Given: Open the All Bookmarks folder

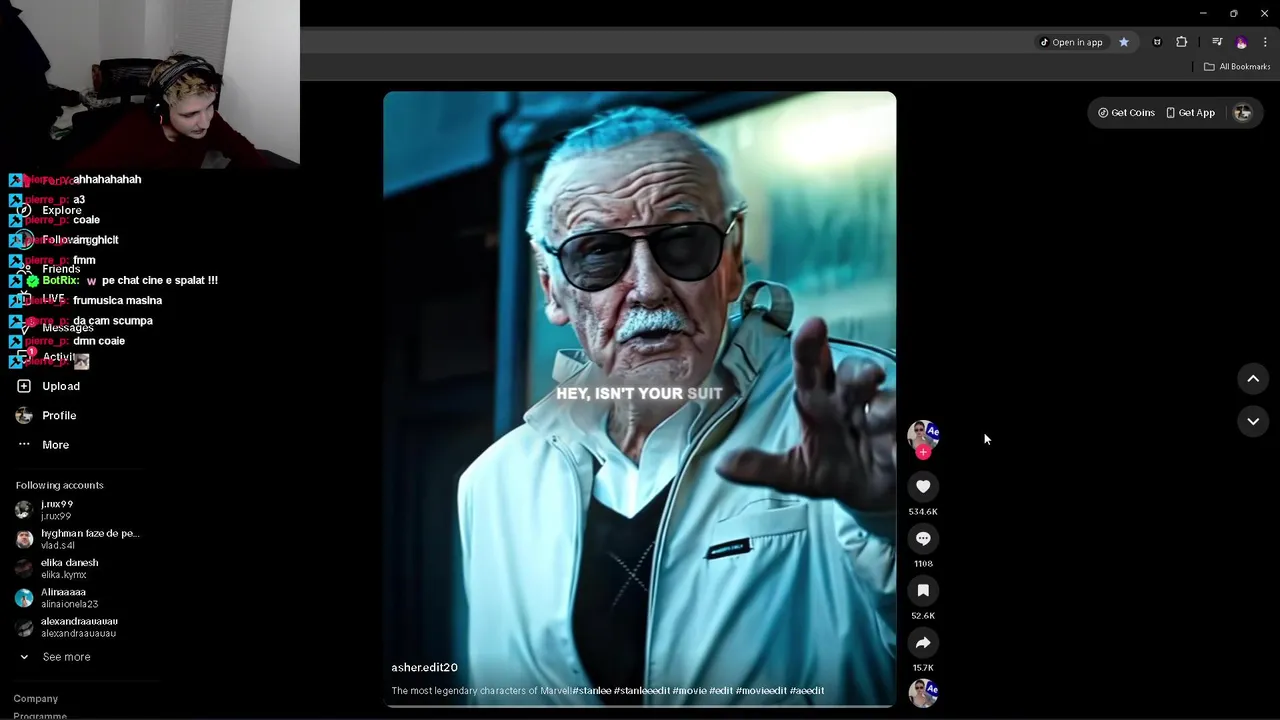Looking at the screenshot, I should pos(1237,67).
